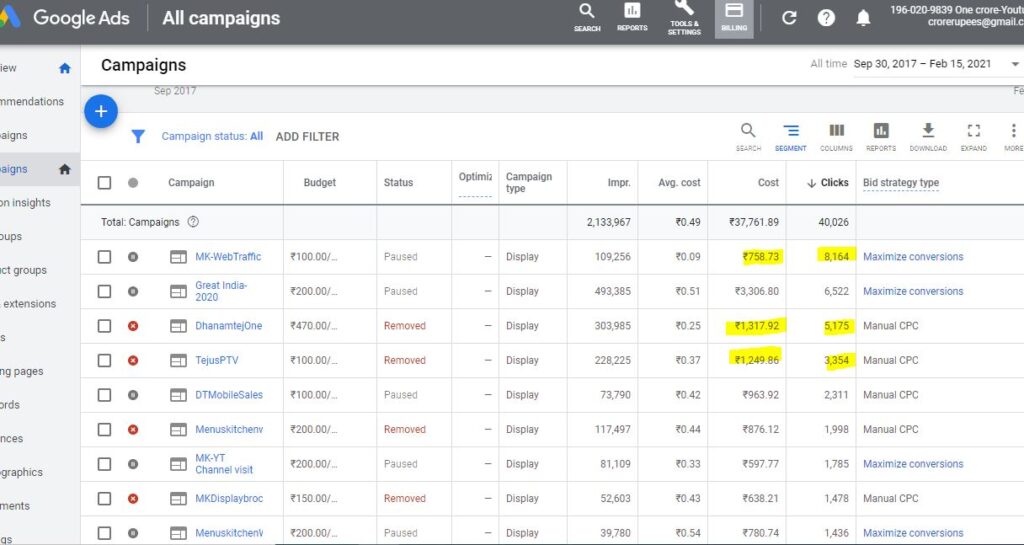This screenshot has width=1024, height=545.
Task: Click the blue plus new campaign button
Action: coord(101,111)
